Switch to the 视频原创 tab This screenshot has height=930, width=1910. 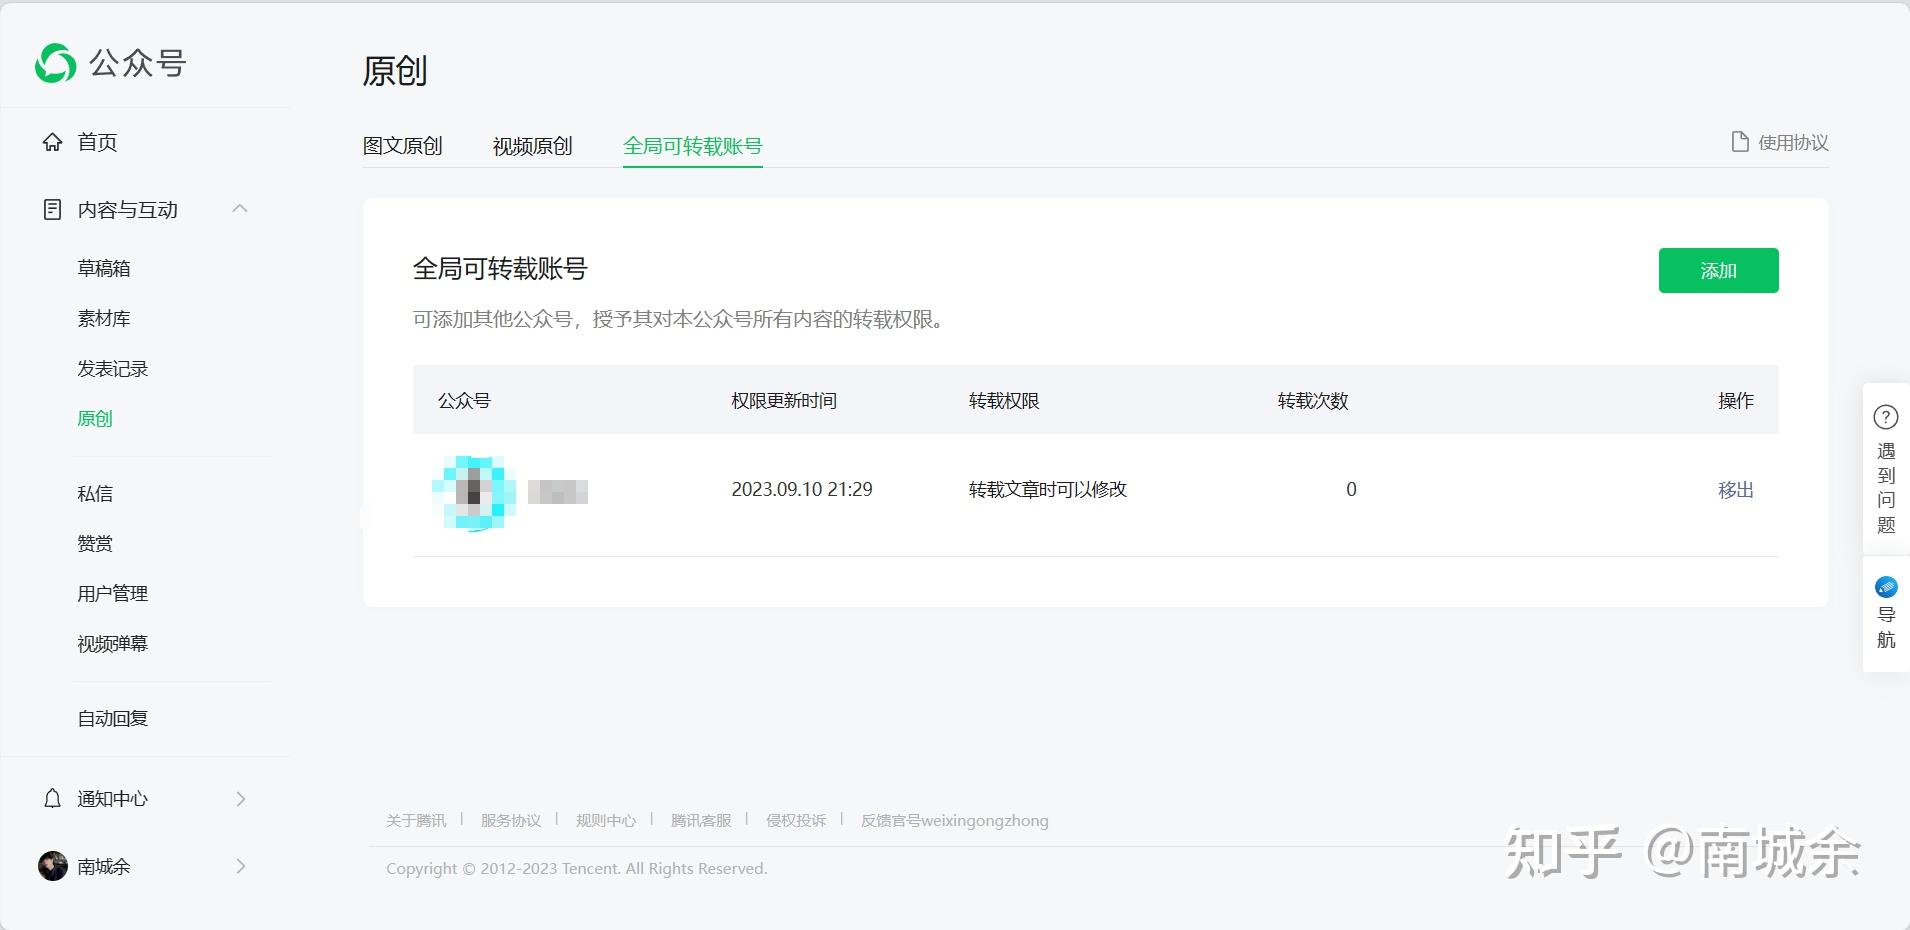[532, 146]
